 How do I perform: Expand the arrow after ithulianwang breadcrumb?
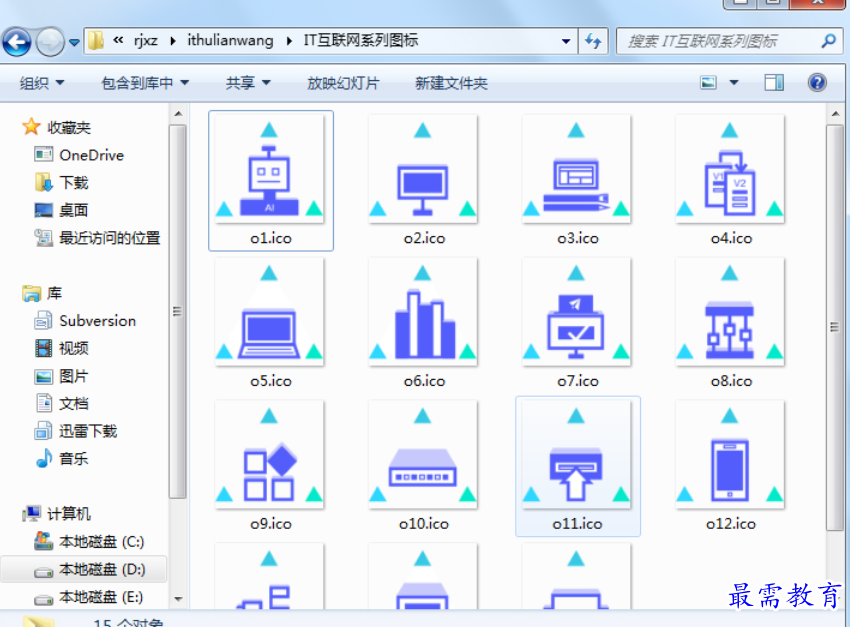pyautogui.click(x=288, y=41)
